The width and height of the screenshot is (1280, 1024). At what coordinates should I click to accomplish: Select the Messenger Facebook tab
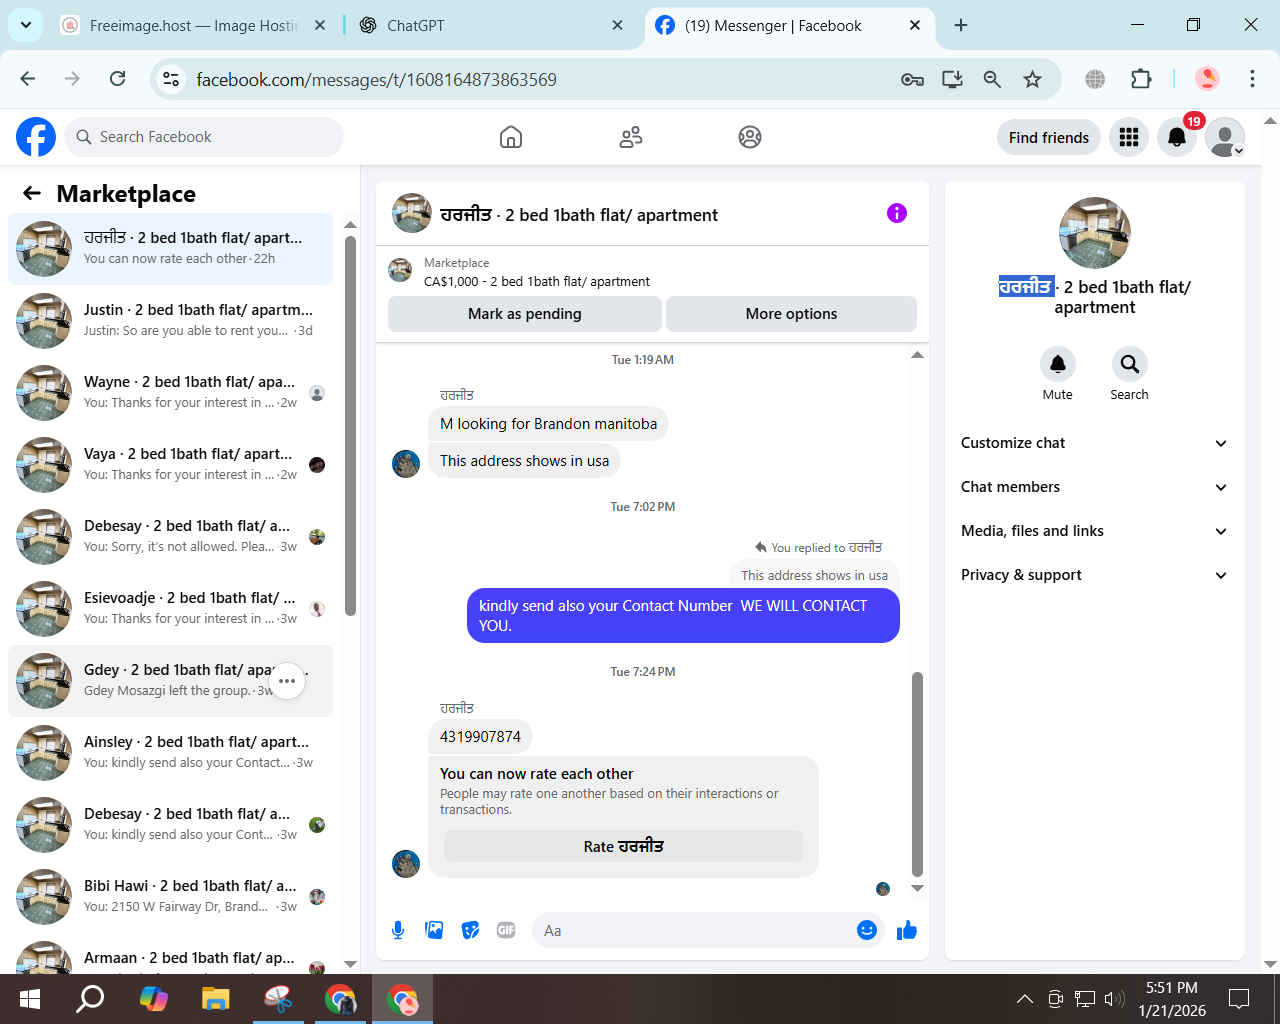(x=789, y=26)
